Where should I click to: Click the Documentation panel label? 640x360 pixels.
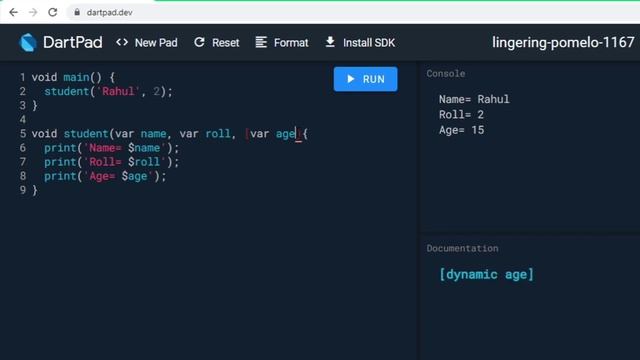click(x=462, y=248)
